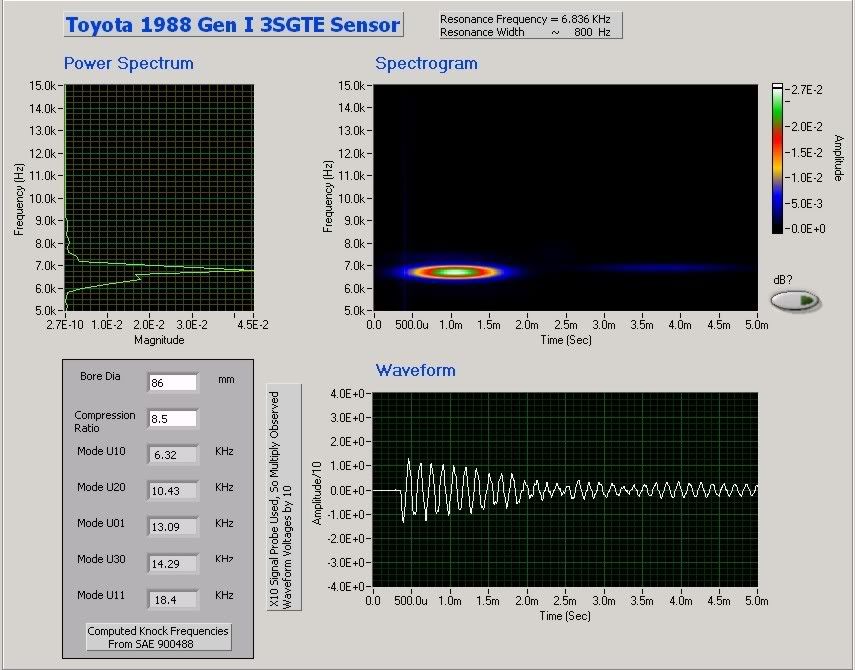The image size is (855, 670).
Task: Select the Mode U01 frequency value
Action: 172,526
